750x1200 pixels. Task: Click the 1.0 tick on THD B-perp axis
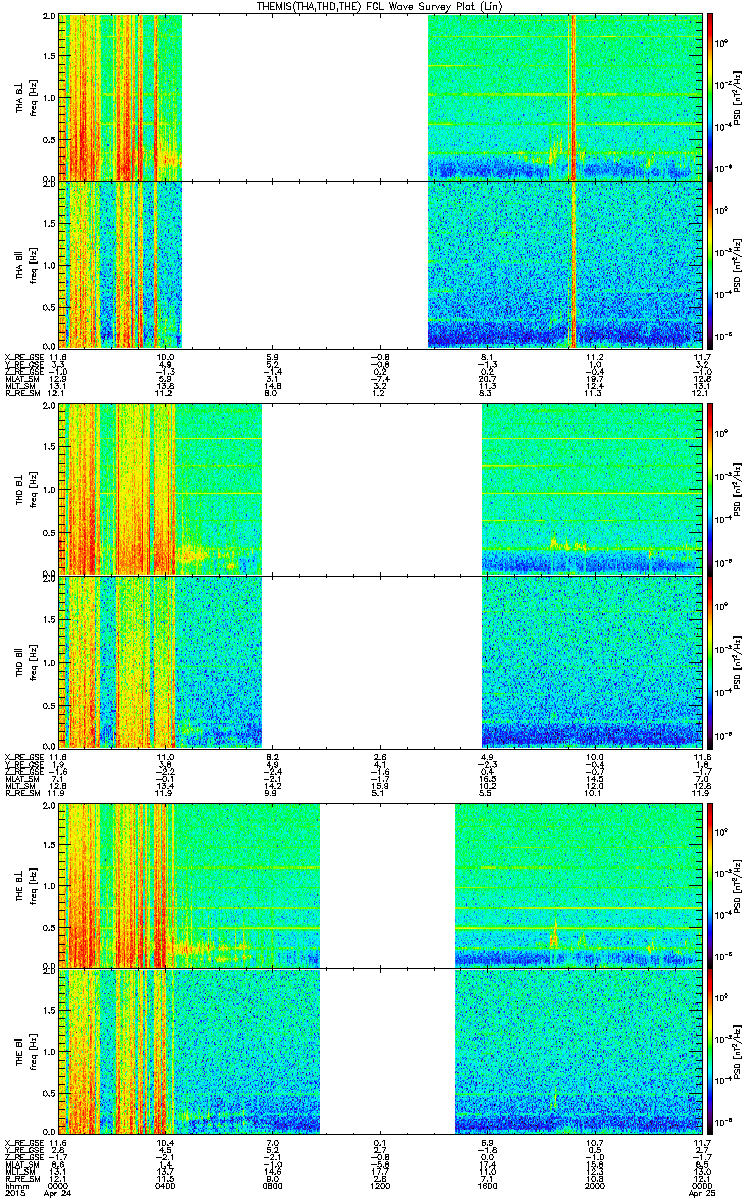(x=48, y=489)
